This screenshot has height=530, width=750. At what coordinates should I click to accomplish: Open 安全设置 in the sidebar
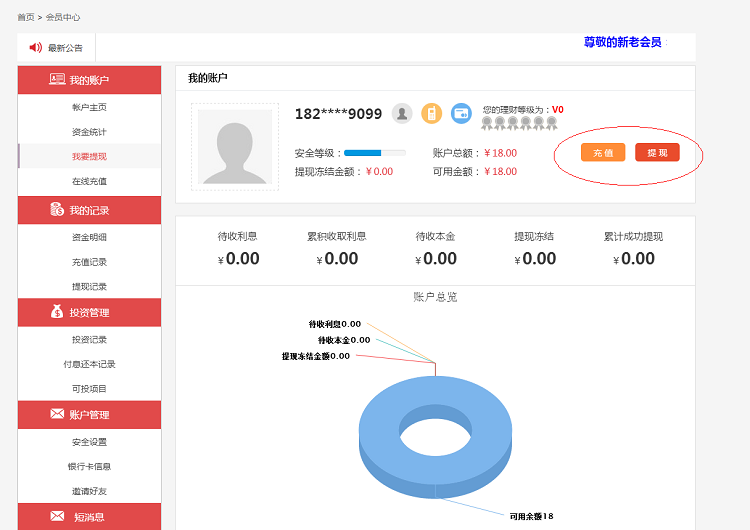tap(89, 442)
